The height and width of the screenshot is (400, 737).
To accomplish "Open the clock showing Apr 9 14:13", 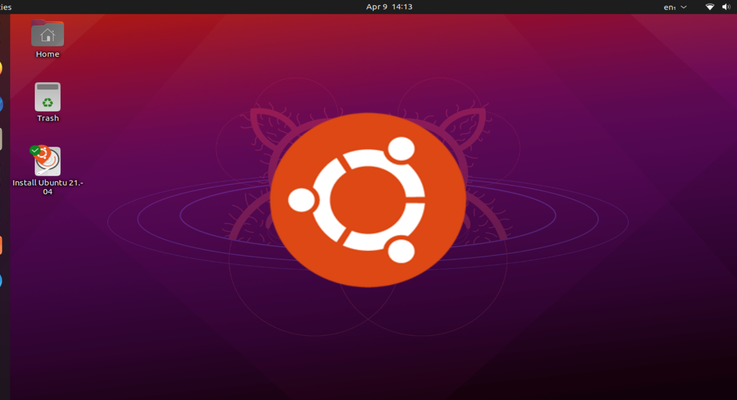I will 389,7.
